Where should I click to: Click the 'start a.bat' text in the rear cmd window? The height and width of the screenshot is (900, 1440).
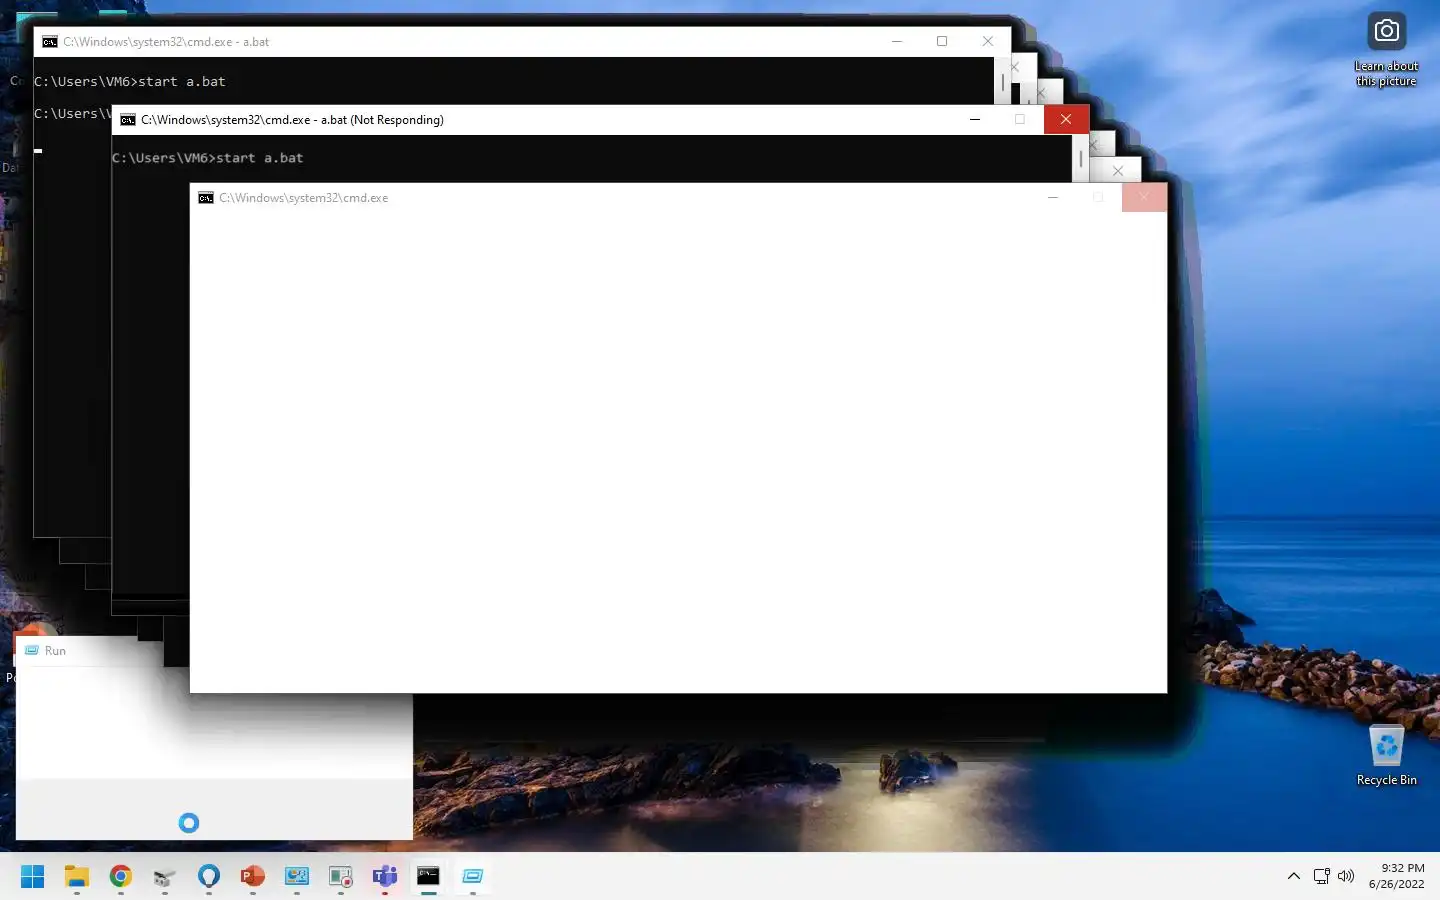click(x=182, y=82)
